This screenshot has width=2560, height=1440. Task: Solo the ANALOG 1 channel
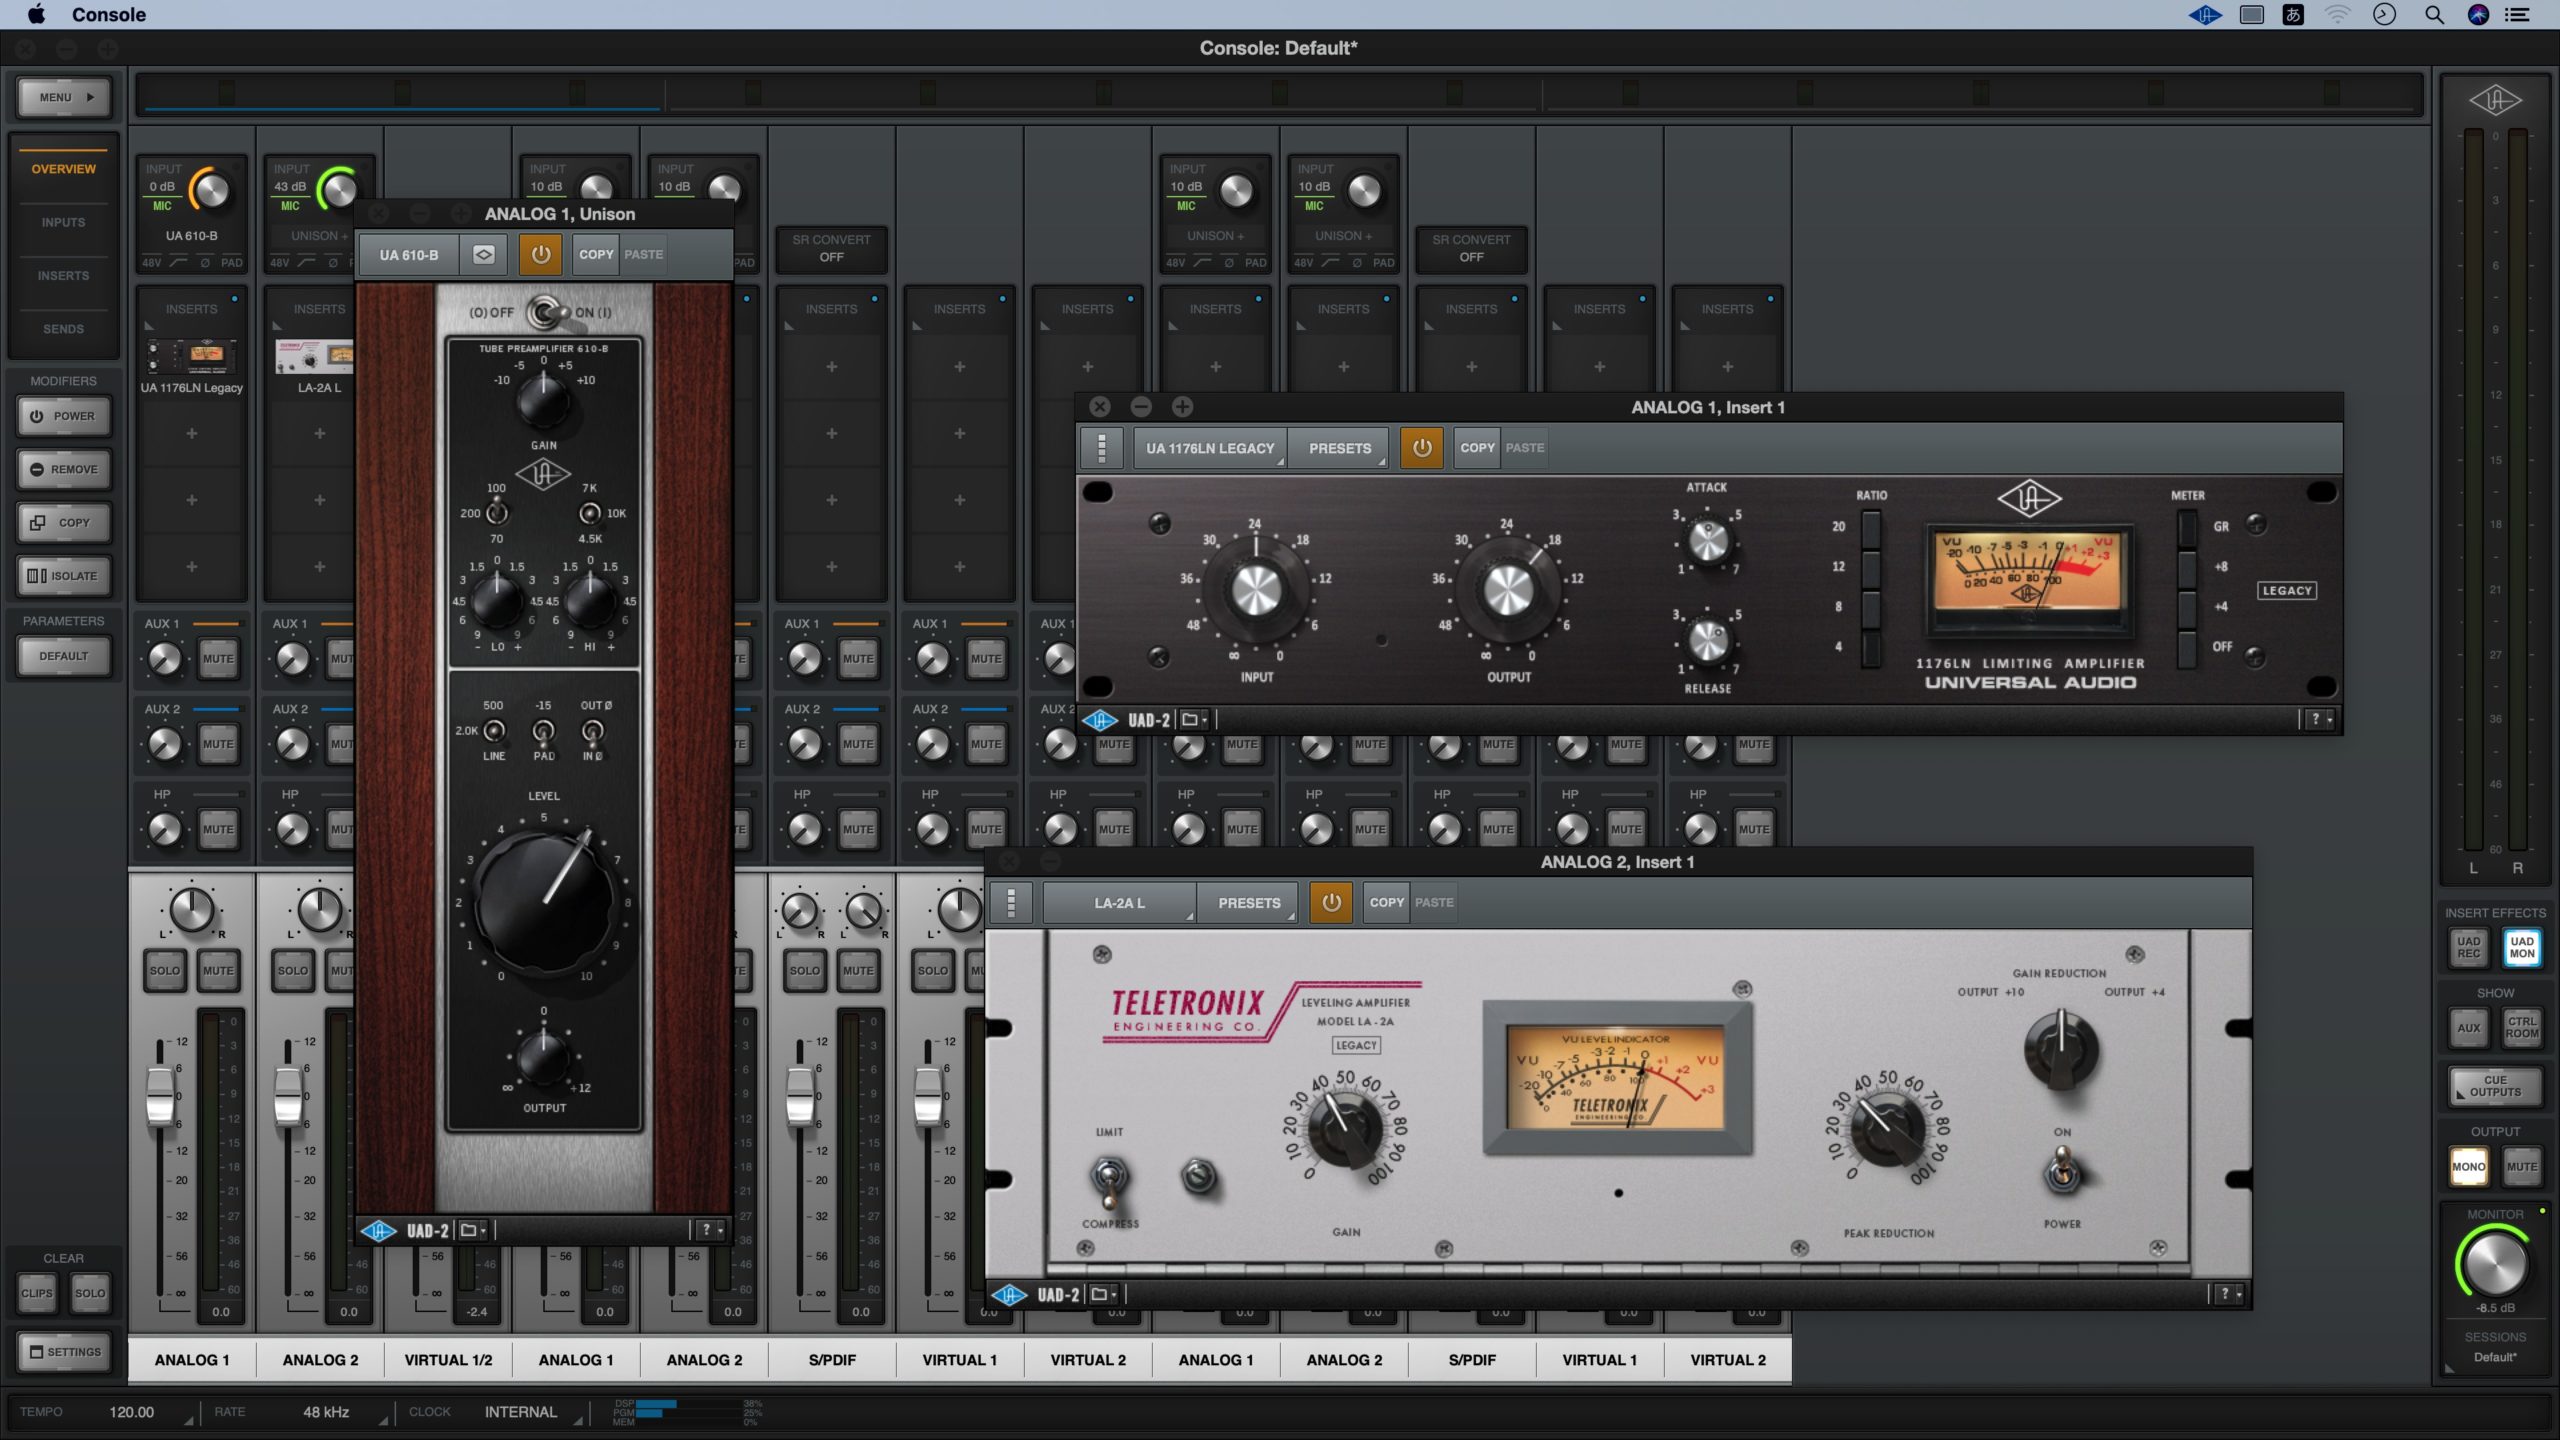tap(165, 970)
